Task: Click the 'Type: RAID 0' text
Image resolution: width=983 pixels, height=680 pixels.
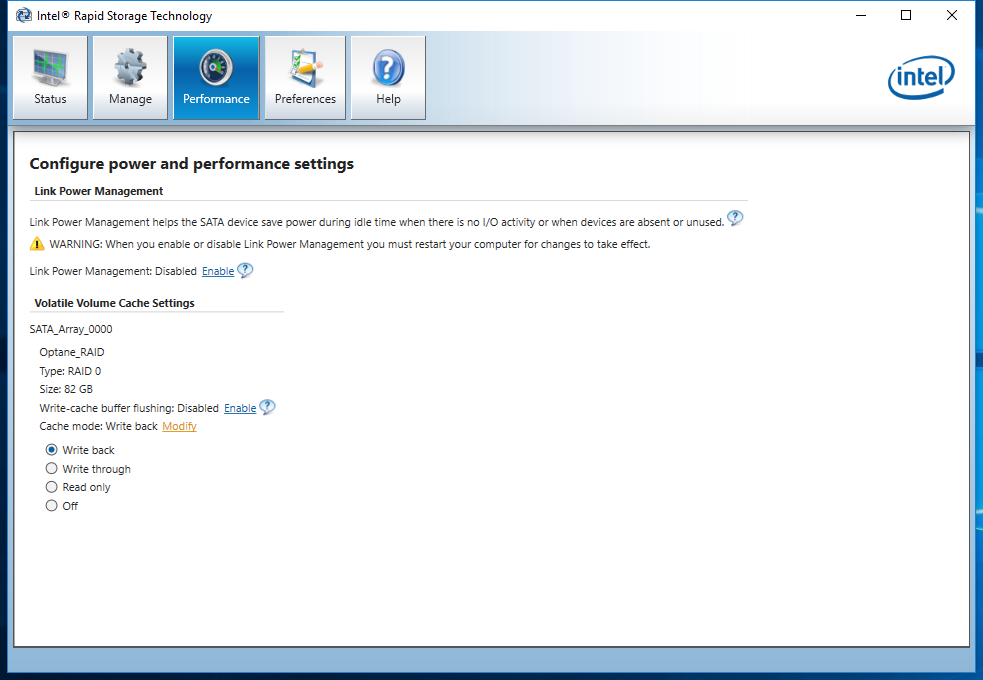Action: click(x=70, y=371)
